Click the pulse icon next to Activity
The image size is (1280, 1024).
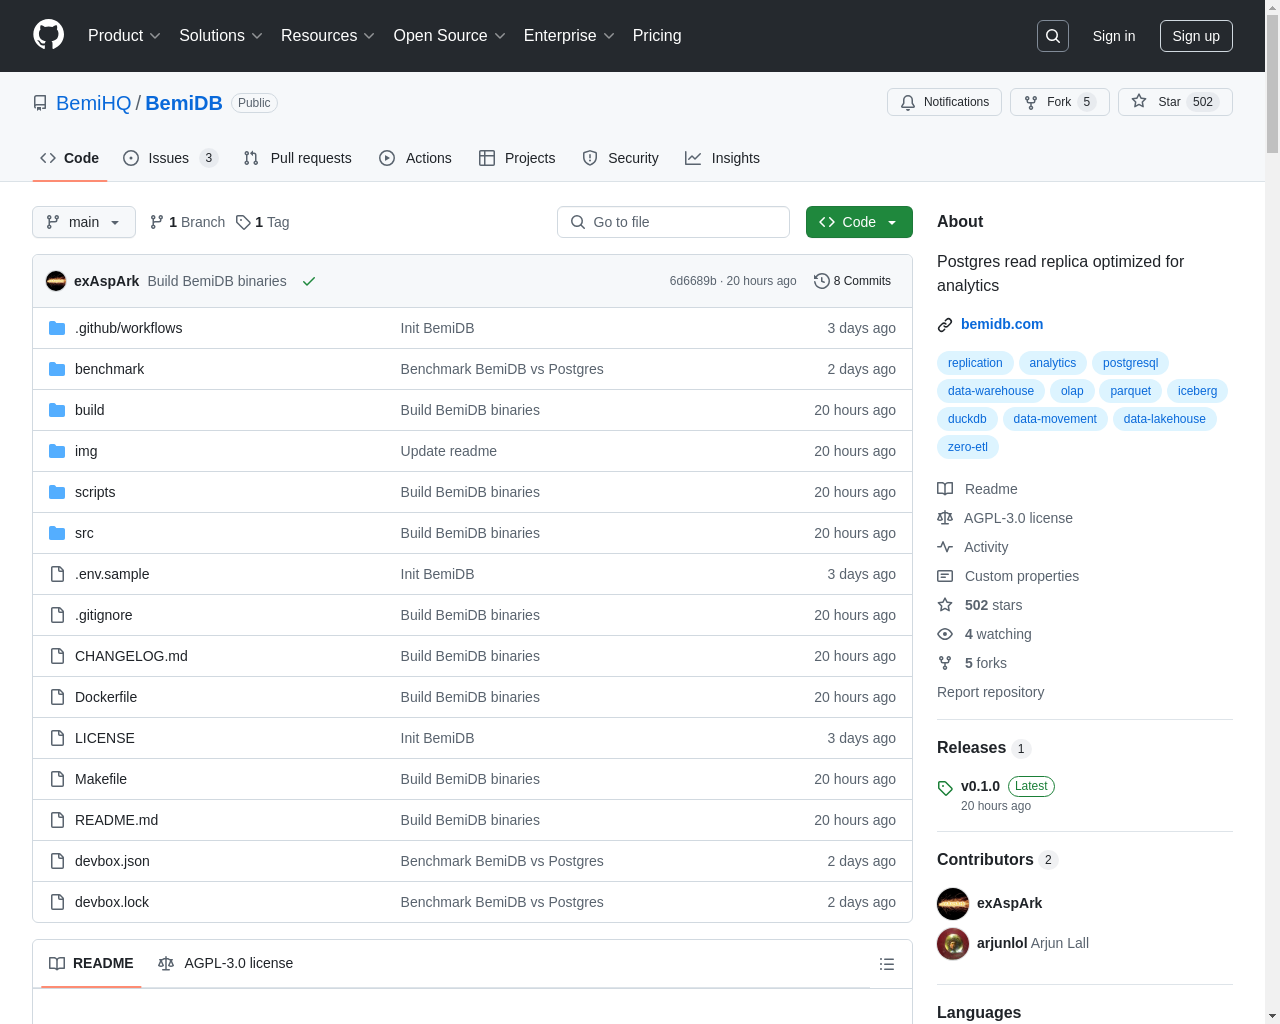point(945,547)
